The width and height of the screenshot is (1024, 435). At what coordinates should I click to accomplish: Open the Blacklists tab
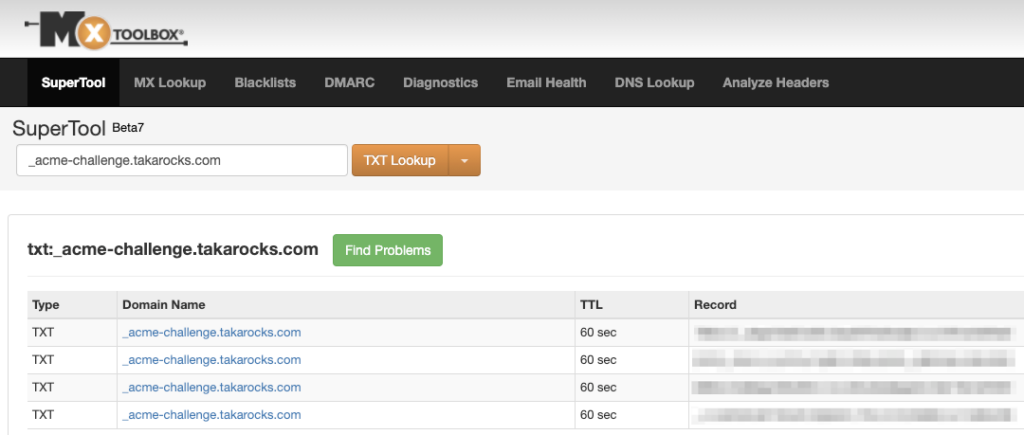coord(265,83)
